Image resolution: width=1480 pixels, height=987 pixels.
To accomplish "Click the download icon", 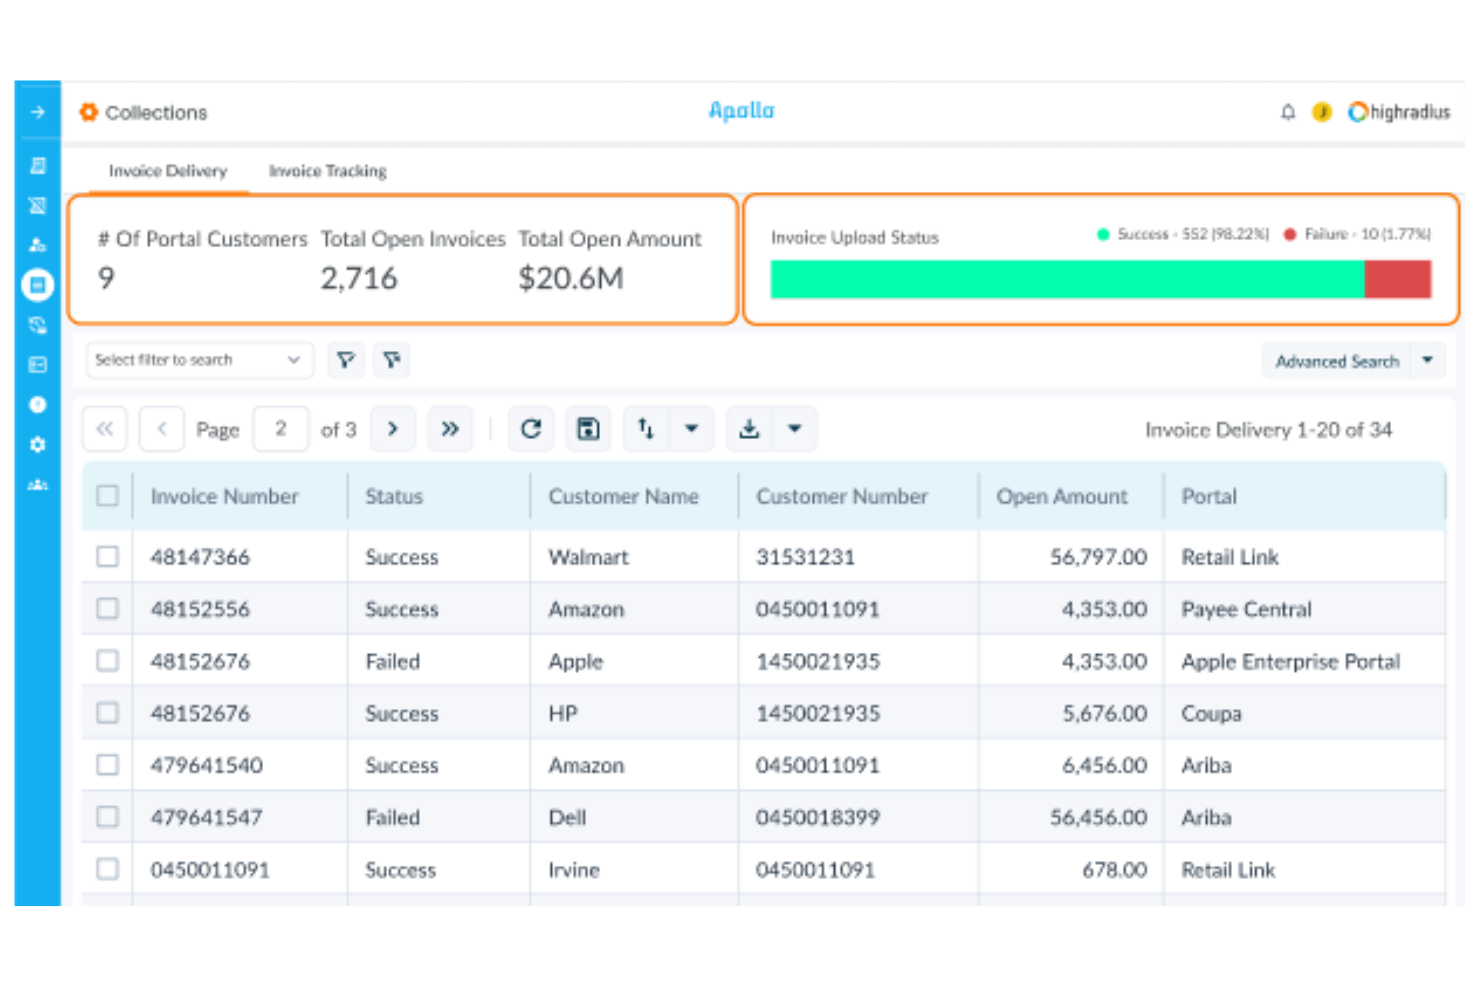I will pos(749,429).
